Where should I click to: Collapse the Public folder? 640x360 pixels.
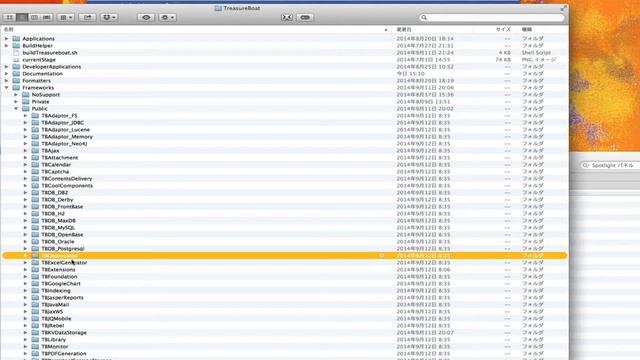tap(16, 109)
